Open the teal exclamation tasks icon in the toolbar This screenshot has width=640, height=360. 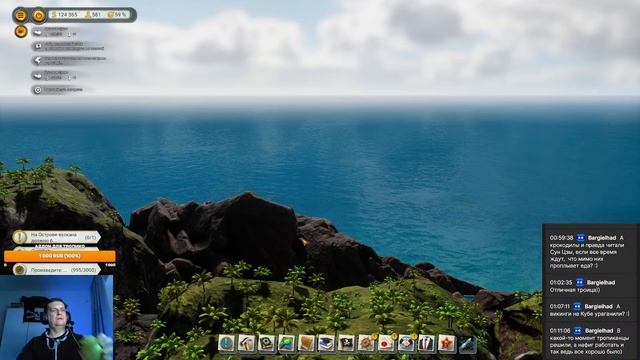tap(227, 343)
